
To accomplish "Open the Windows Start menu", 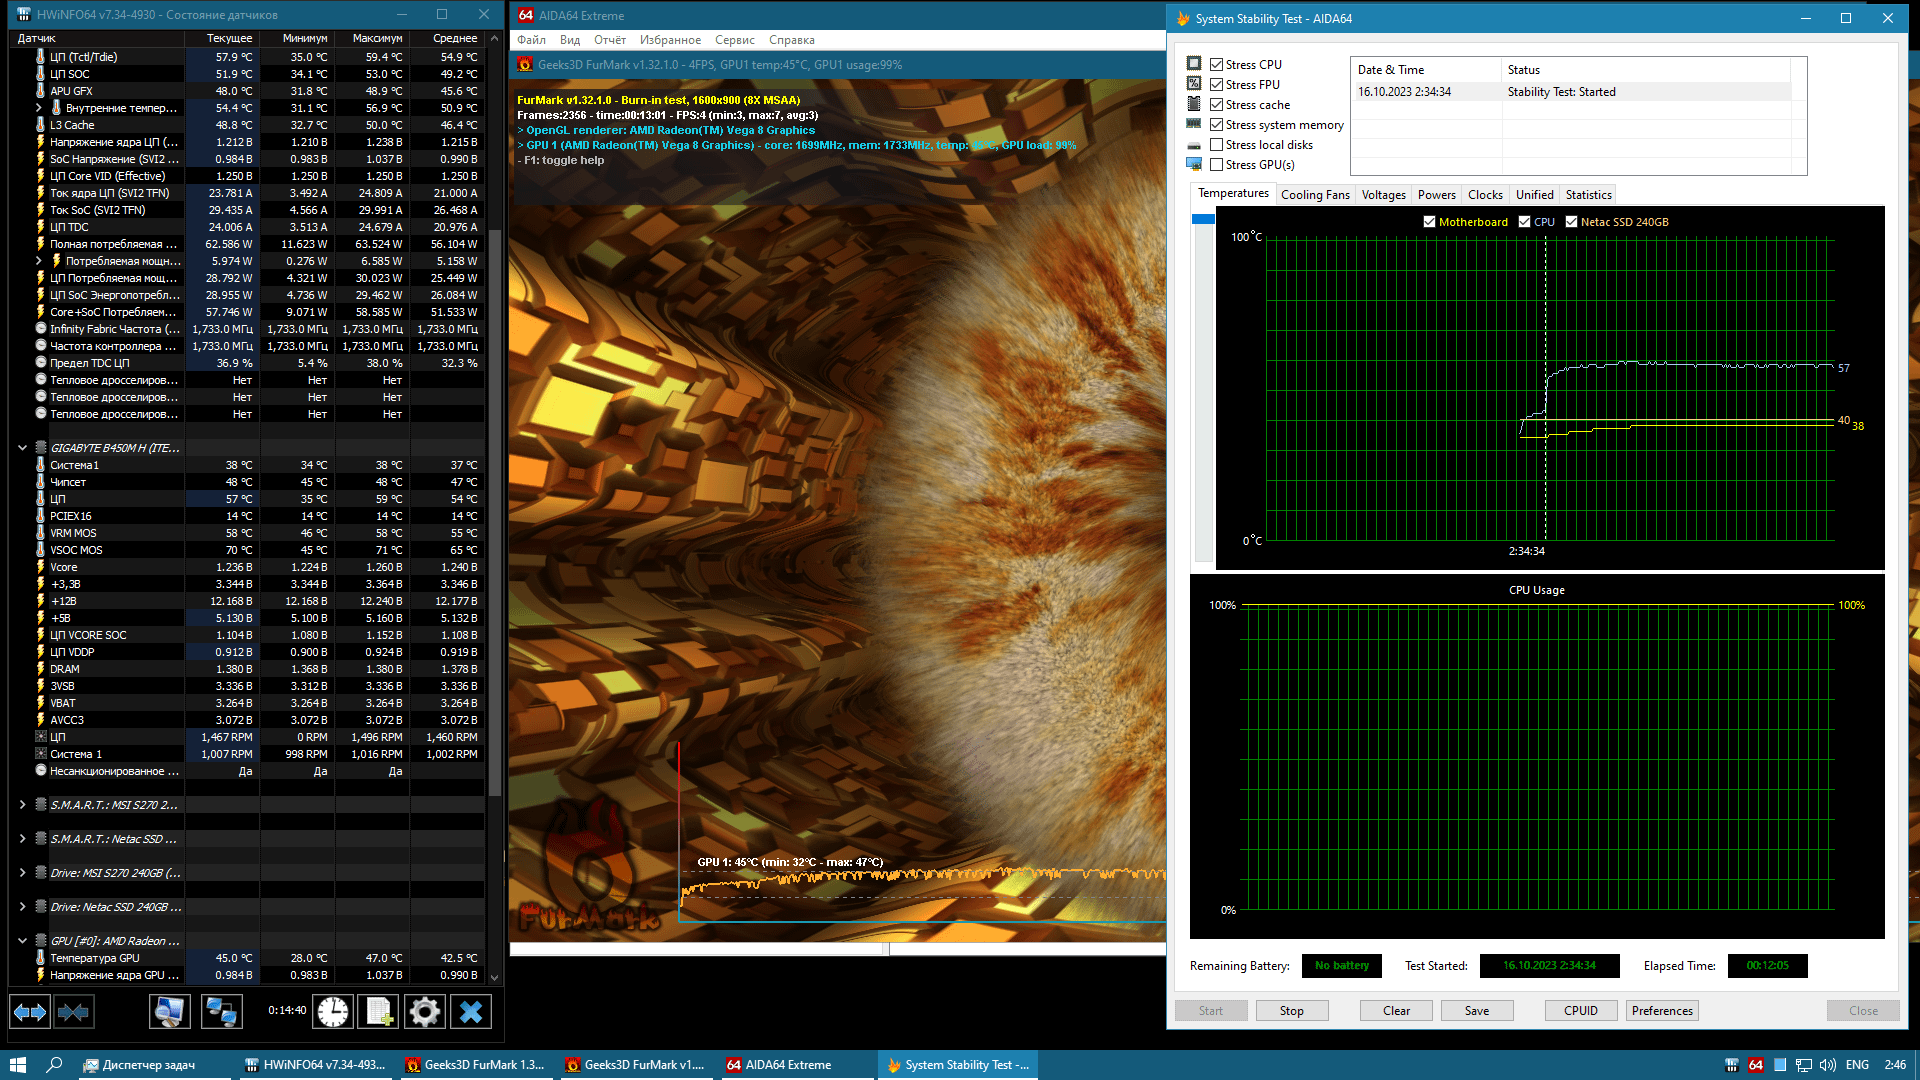I will point(18,1065).
